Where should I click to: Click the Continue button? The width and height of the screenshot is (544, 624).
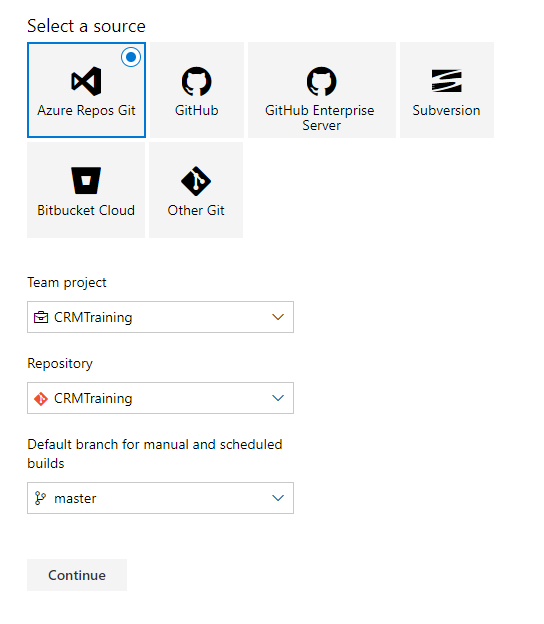(77, 575)
